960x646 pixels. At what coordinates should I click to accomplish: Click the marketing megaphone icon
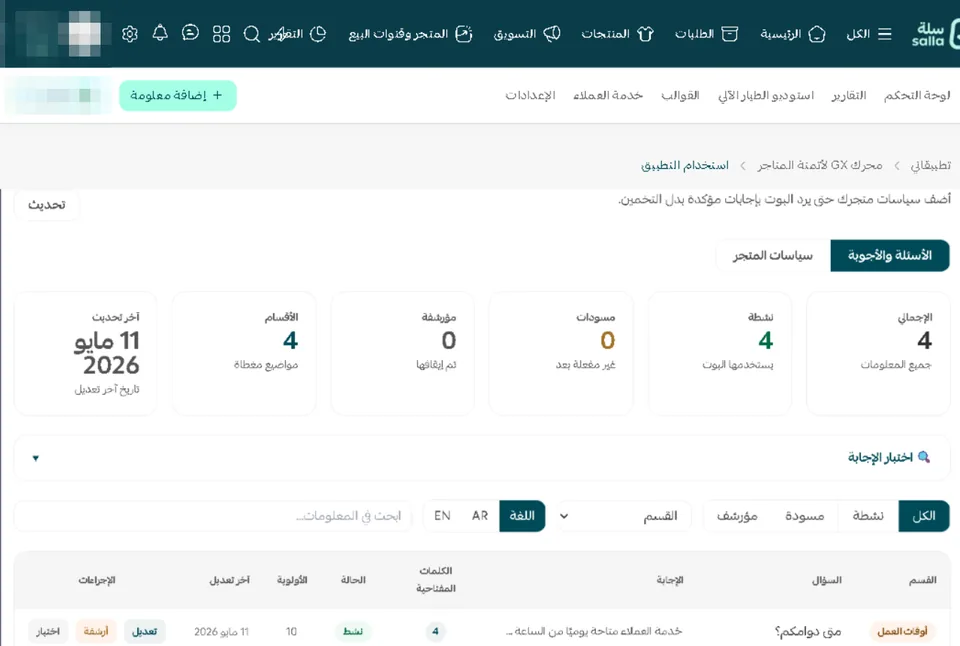(x=552, y=34)
